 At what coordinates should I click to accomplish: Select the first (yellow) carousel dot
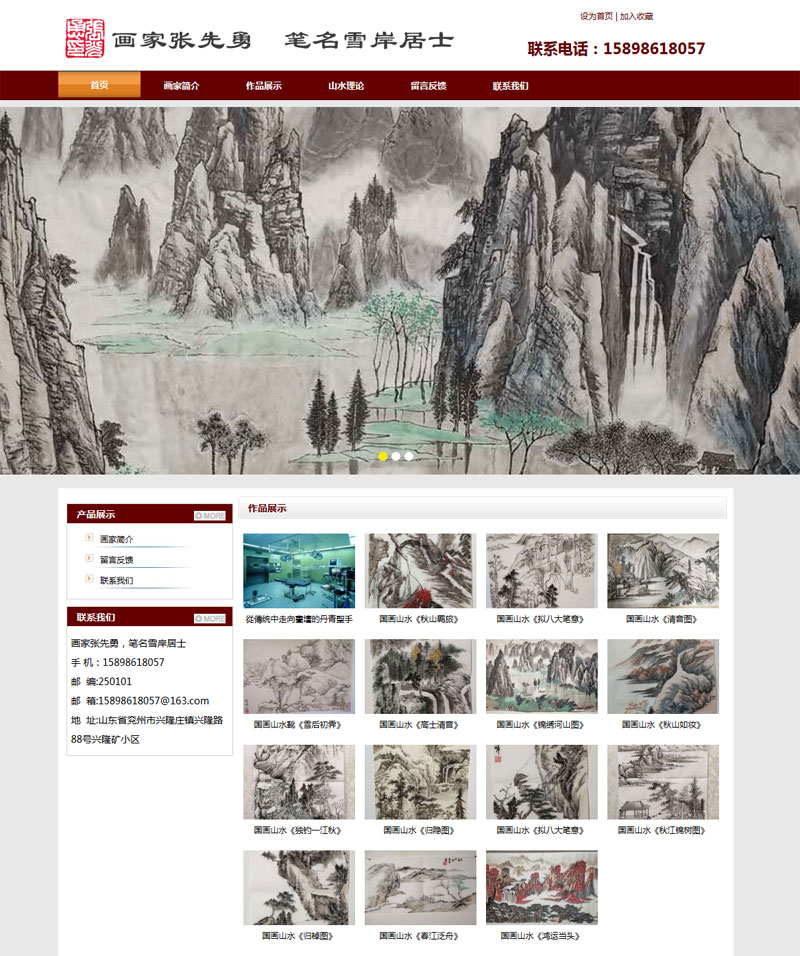[x=383, y=456]
